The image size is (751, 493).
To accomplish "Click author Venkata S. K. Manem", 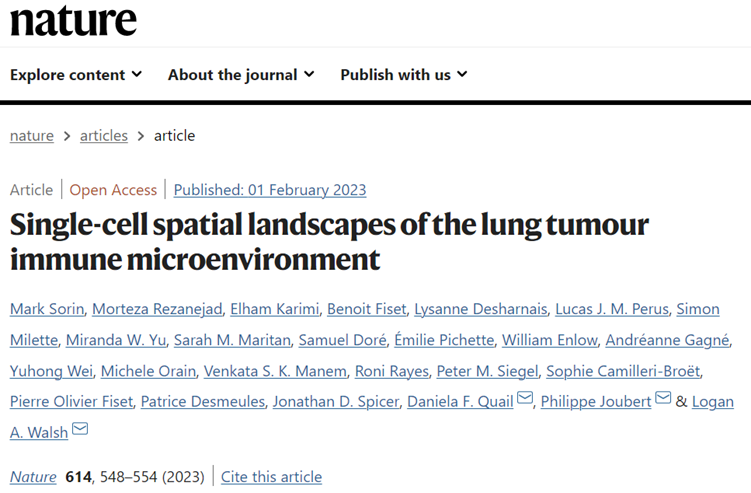I will [274, 371].
